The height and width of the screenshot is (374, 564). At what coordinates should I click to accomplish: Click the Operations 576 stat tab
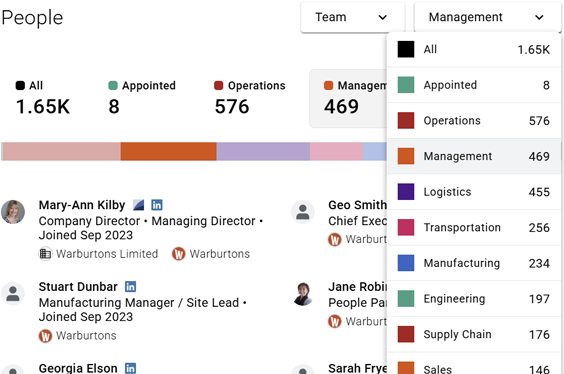[x=249, y=98]
